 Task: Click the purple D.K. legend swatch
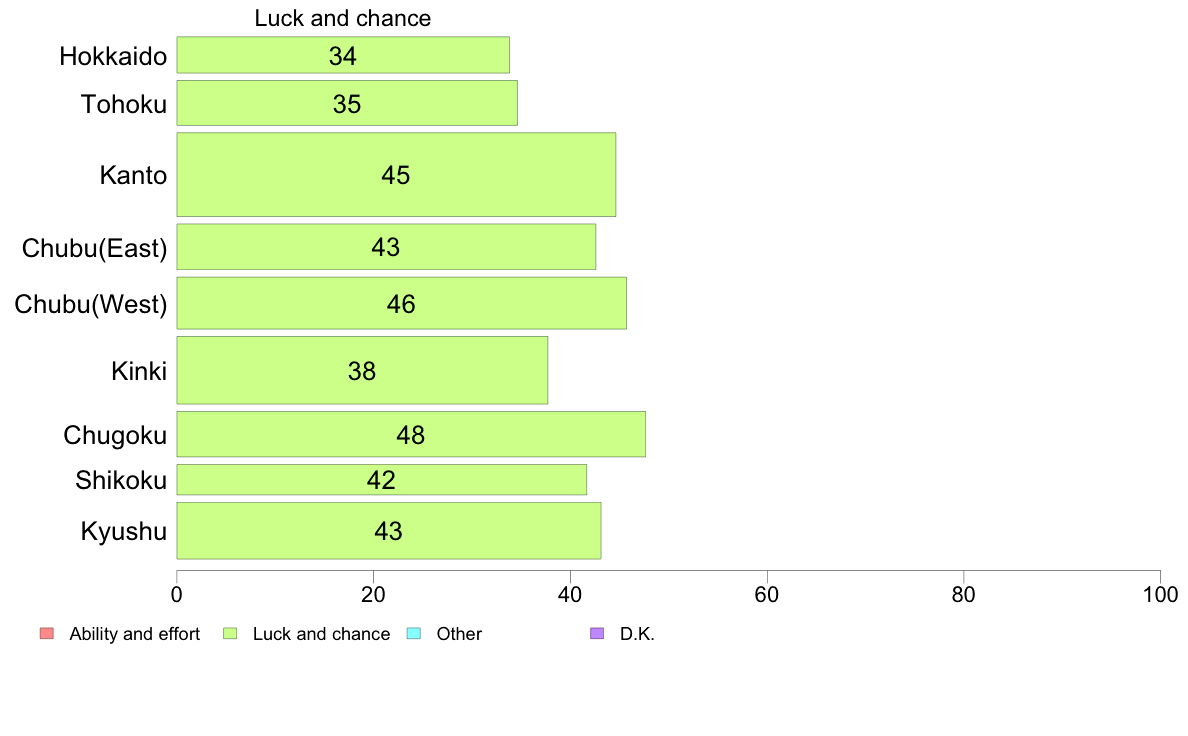(x=597, y=634)
